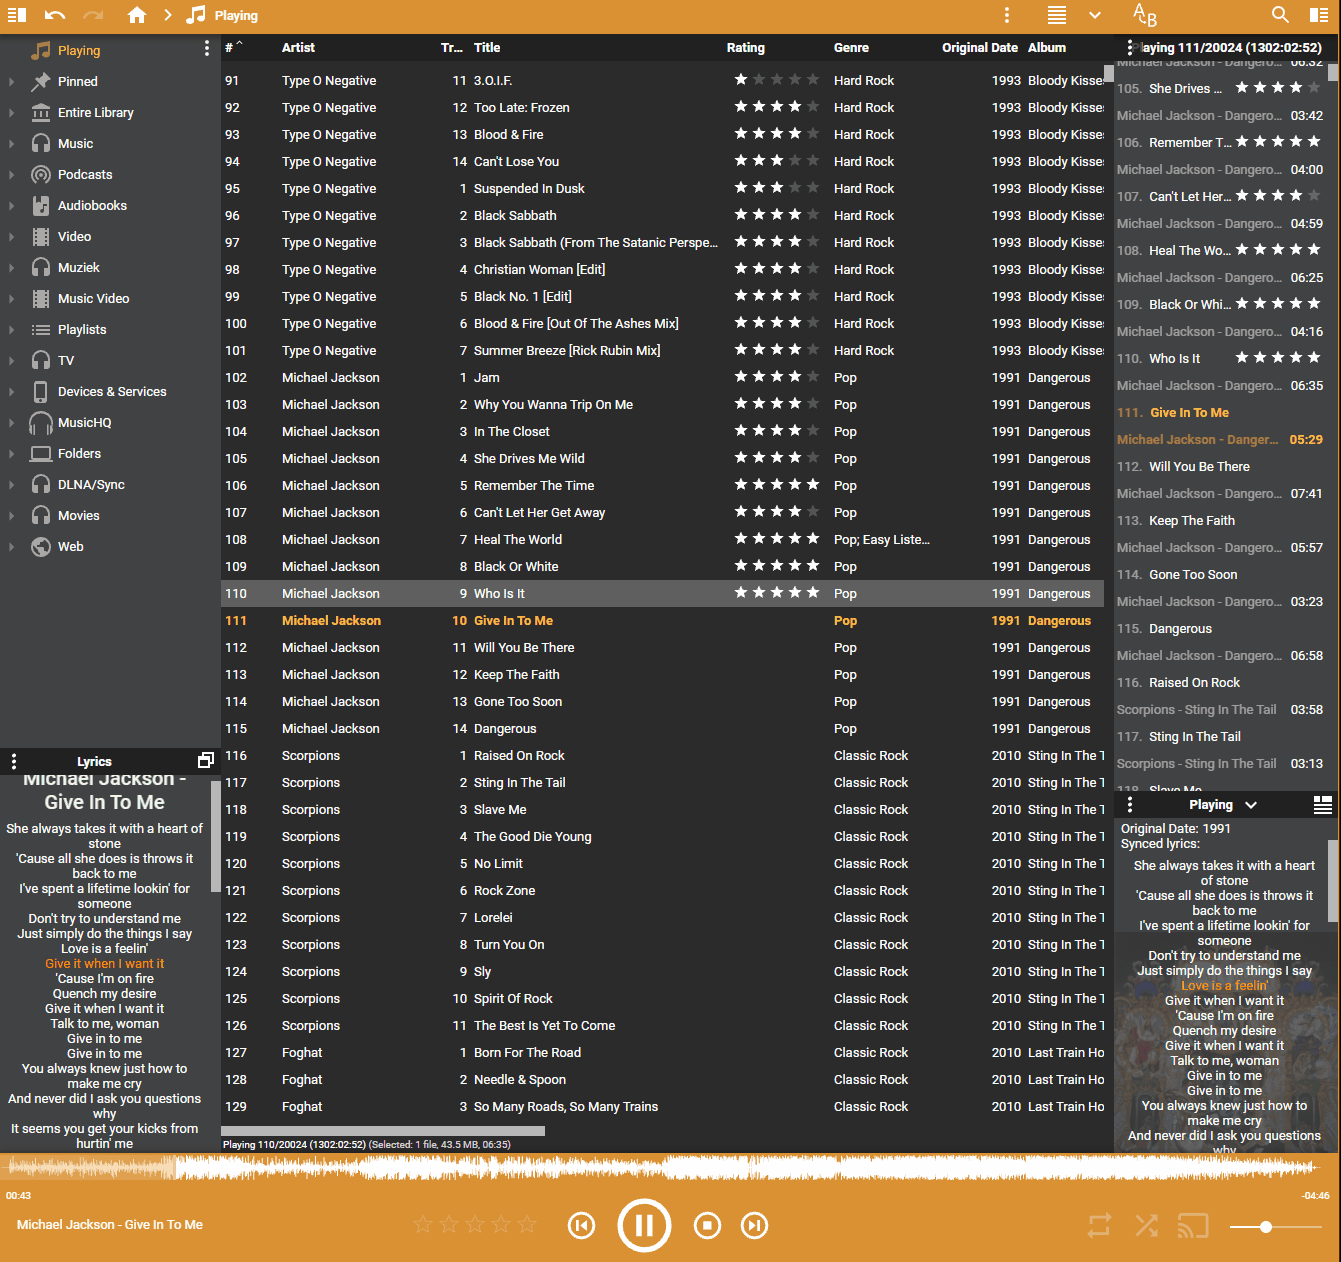Expand the Music node in sidebar
The width and height of the screenshot is (1341, 1262).
coord(11,144)
